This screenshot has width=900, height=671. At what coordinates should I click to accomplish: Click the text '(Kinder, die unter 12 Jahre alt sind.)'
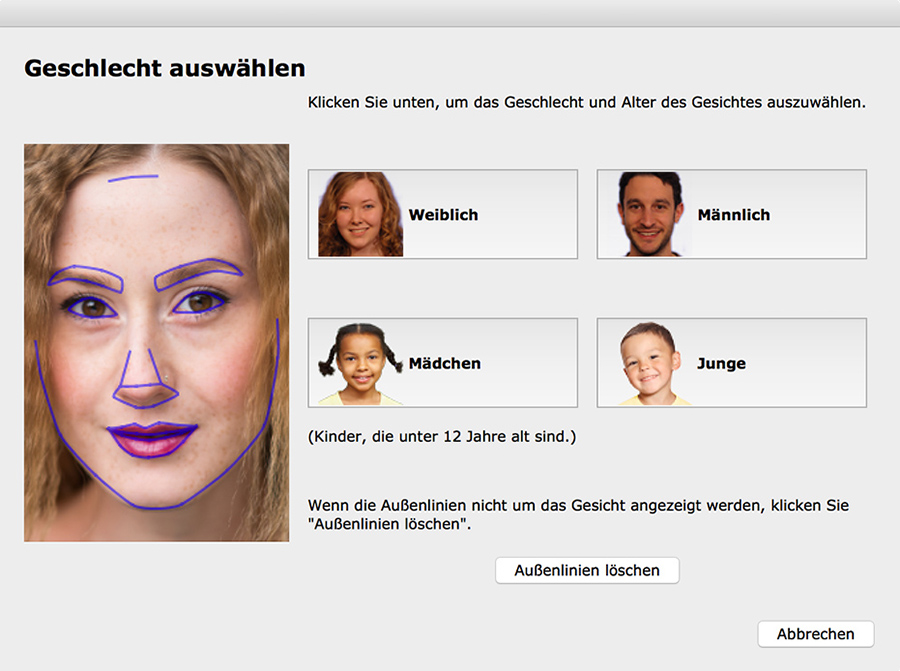[442, 437]
